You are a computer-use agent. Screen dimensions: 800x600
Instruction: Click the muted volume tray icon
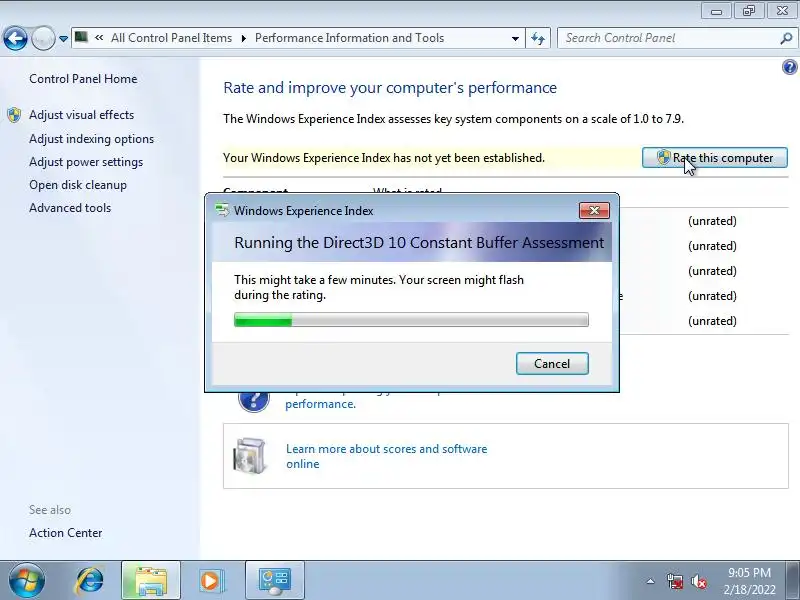[698, 581]
